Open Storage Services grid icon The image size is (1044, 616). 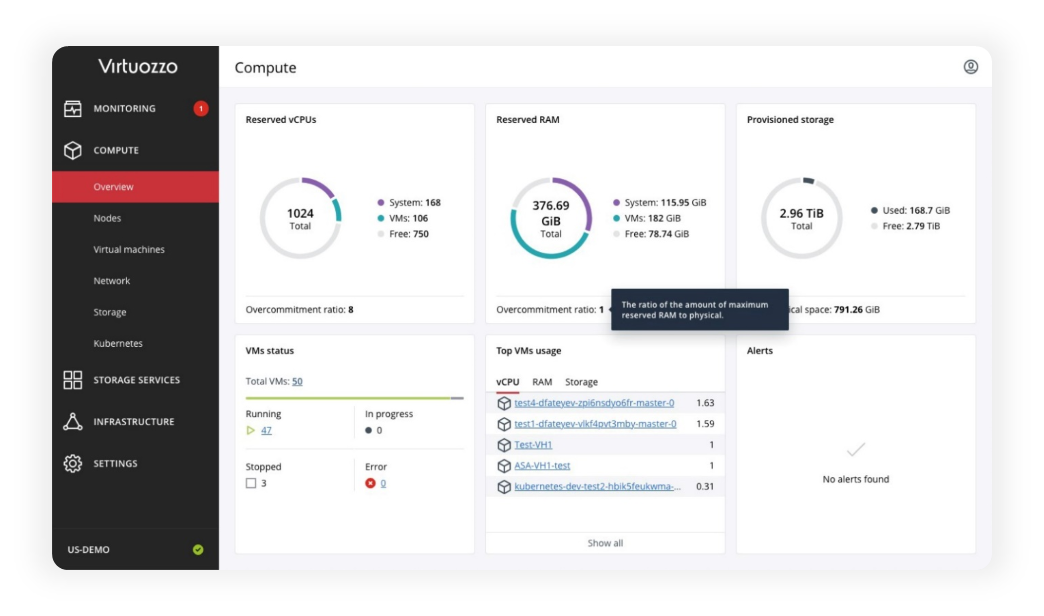pos(73,380)
